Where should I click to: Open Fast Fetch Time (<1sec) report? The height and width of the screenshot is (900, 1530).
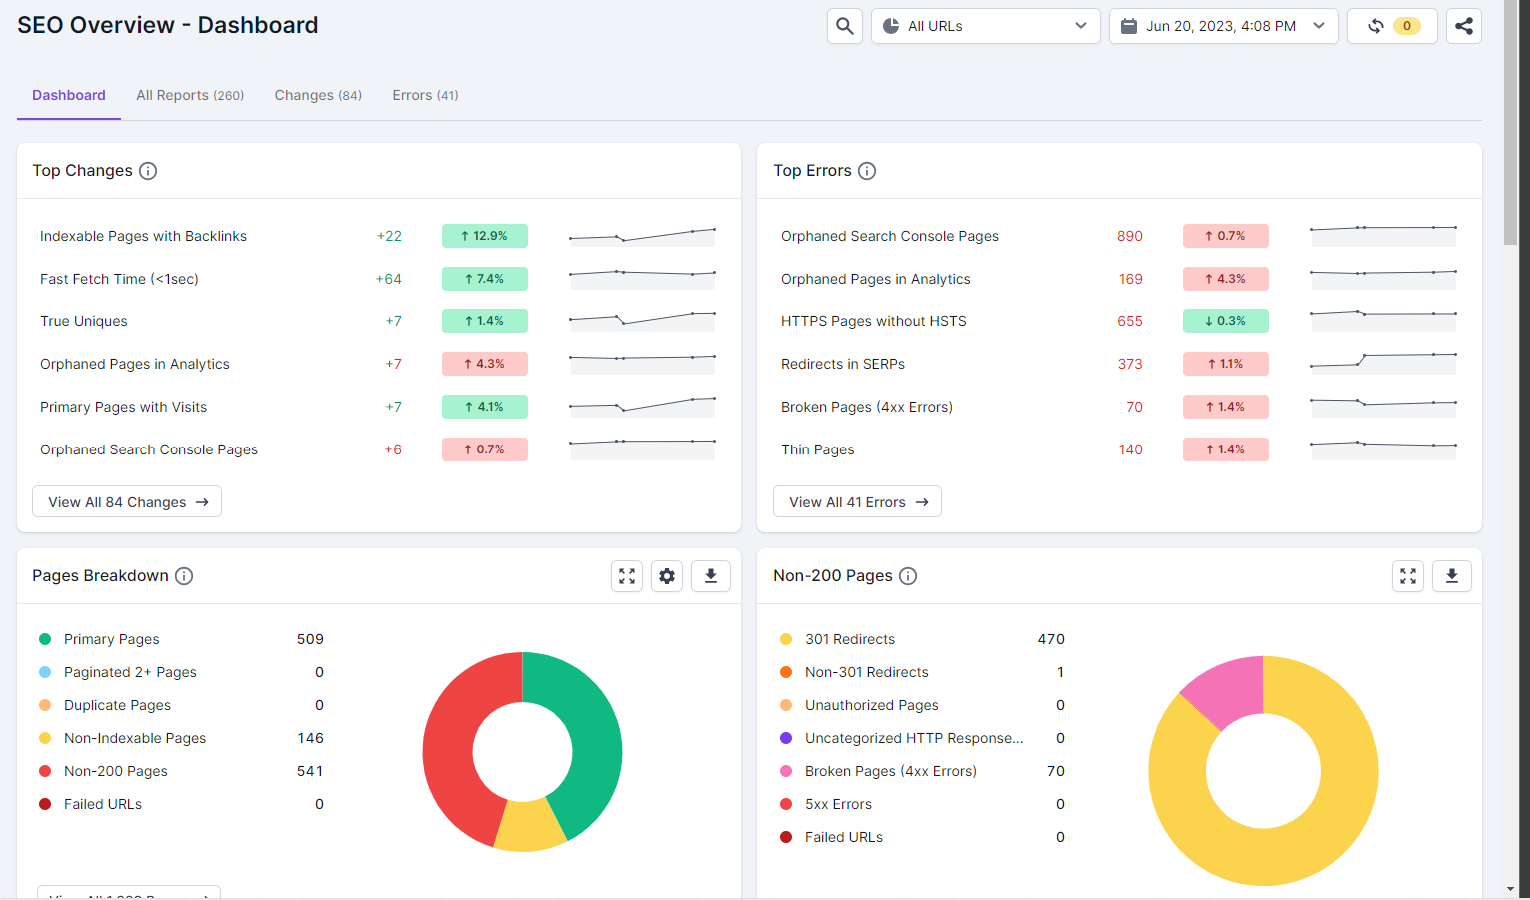[119, 279]
